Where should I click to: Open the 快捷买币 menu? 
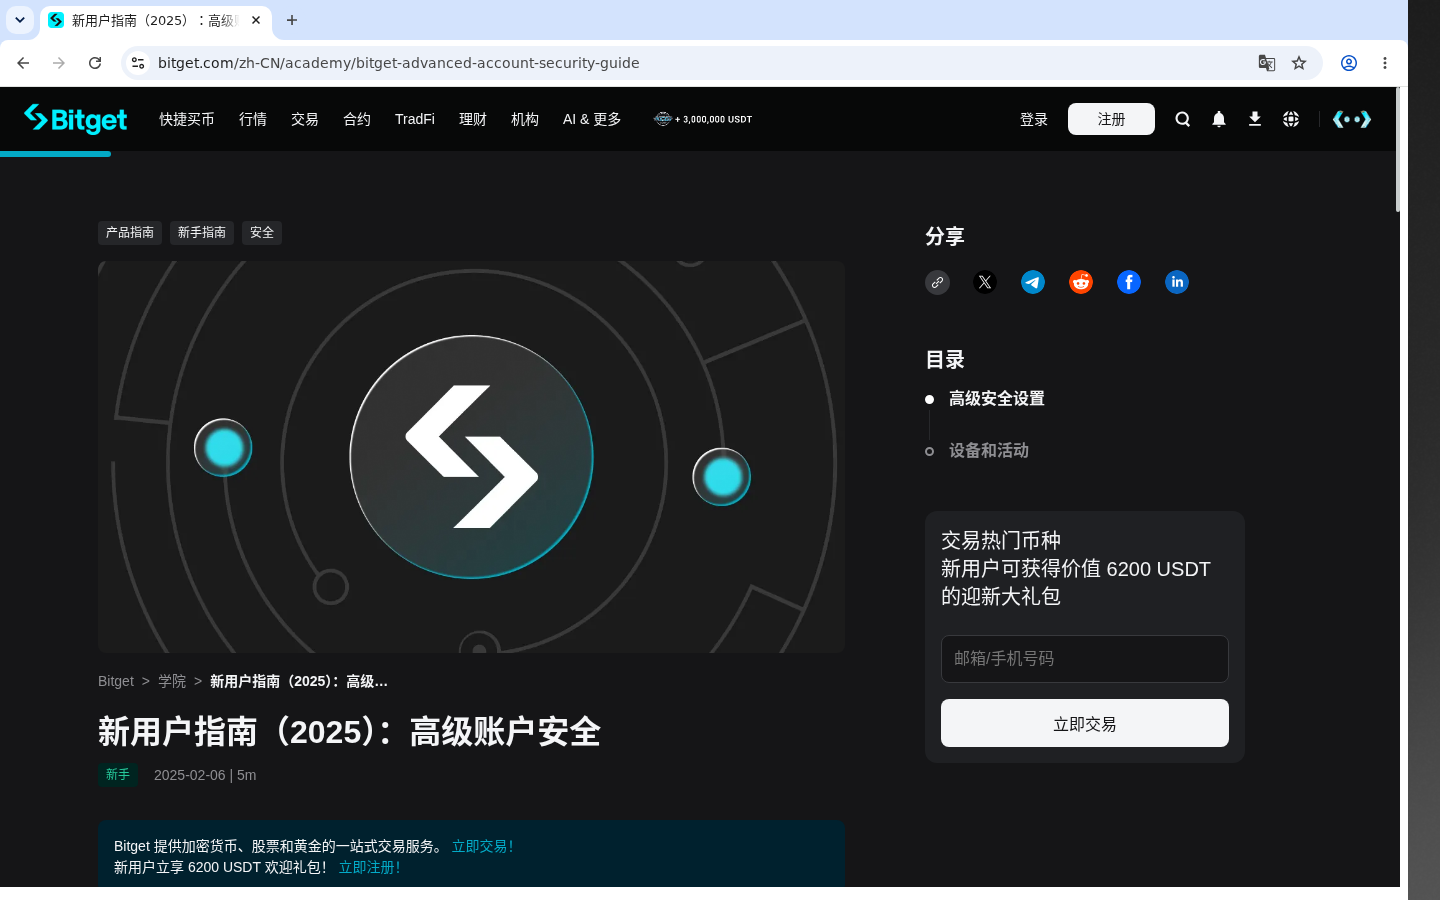pyautogui.click(x=187, y=119)
